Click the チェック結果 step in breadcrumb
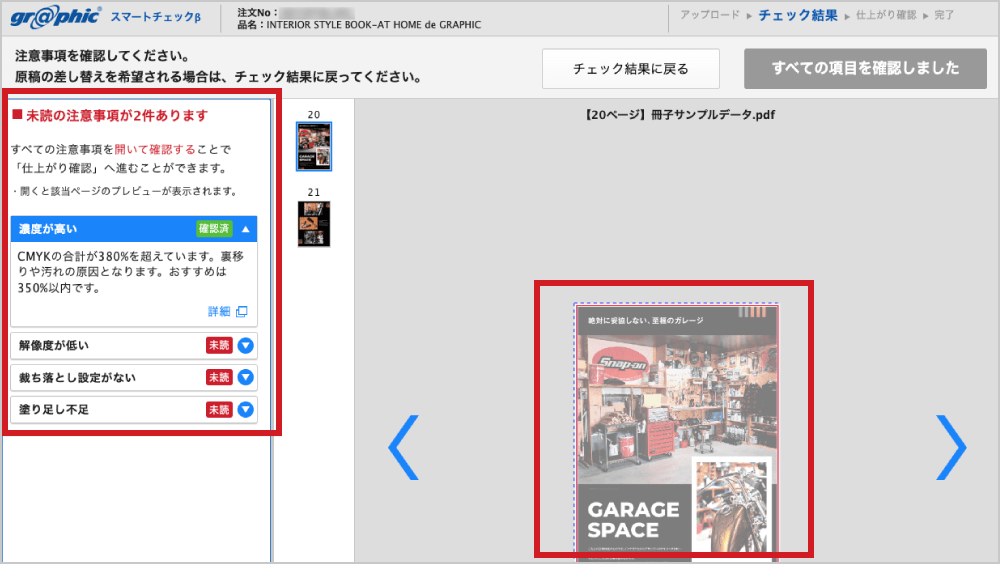This screenshot has height=564, width=1000. (798, 15)
